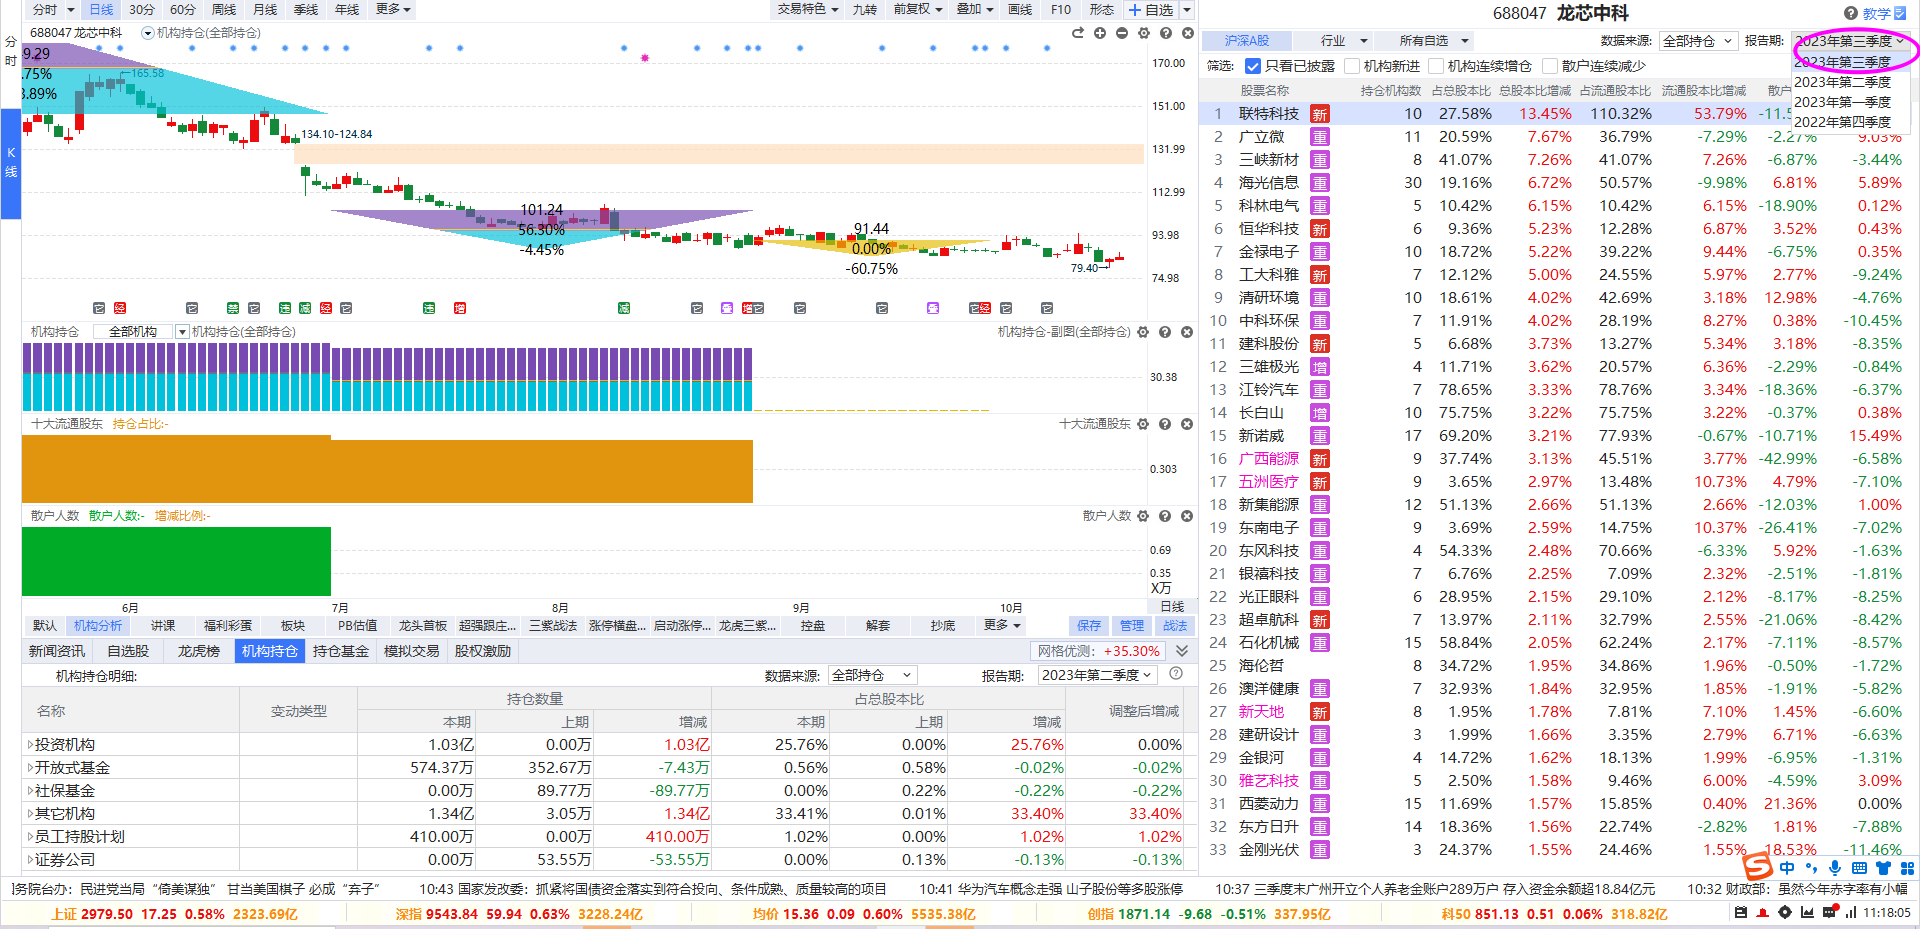Select the 机构分析 indicator template tab
The image size is (1920, 929).
[98, 625]
